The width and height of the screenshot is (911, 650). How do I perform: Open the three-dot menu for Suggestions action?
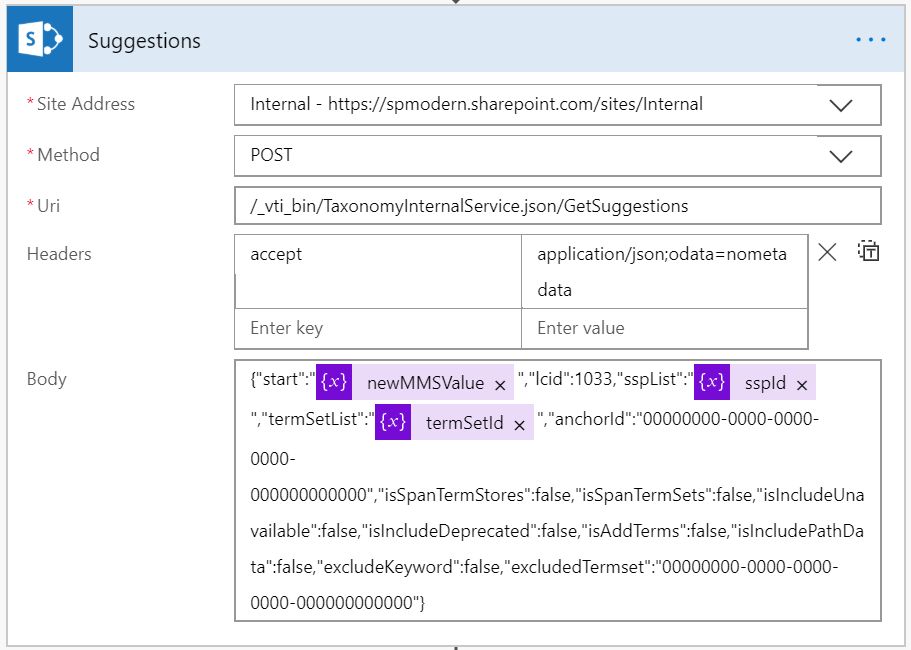870,39
